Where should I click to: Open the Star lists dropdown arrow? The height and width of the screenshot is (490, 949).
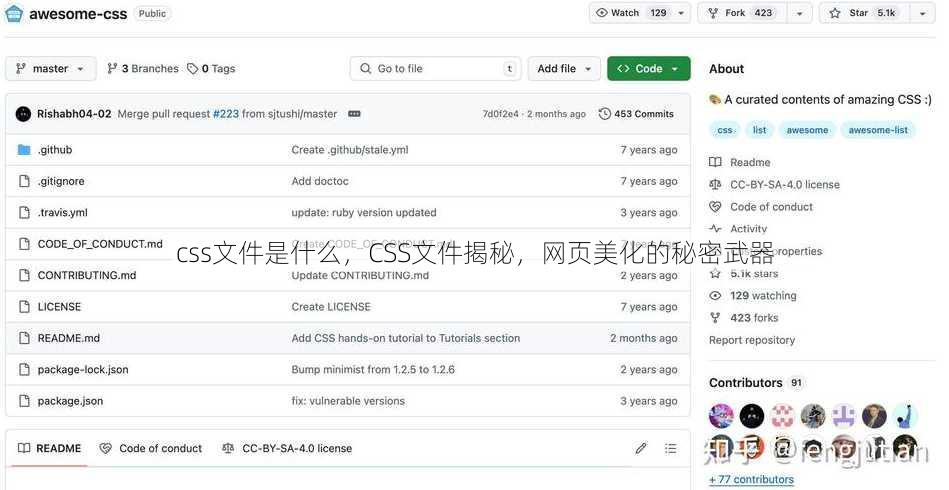(923, 13)
